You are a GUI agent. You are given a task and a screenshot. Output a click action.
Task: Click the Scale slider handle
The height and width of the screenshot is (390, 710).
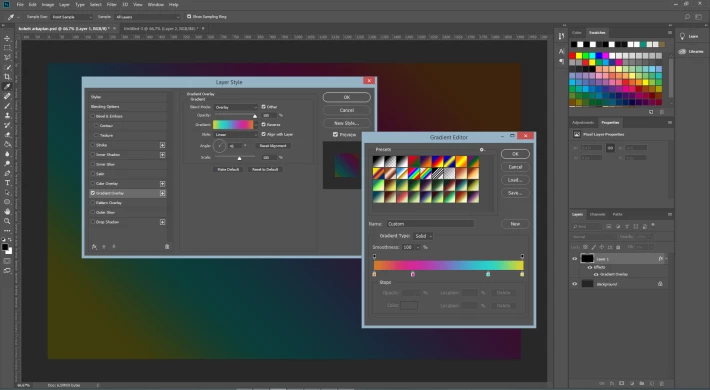(239, 158)
